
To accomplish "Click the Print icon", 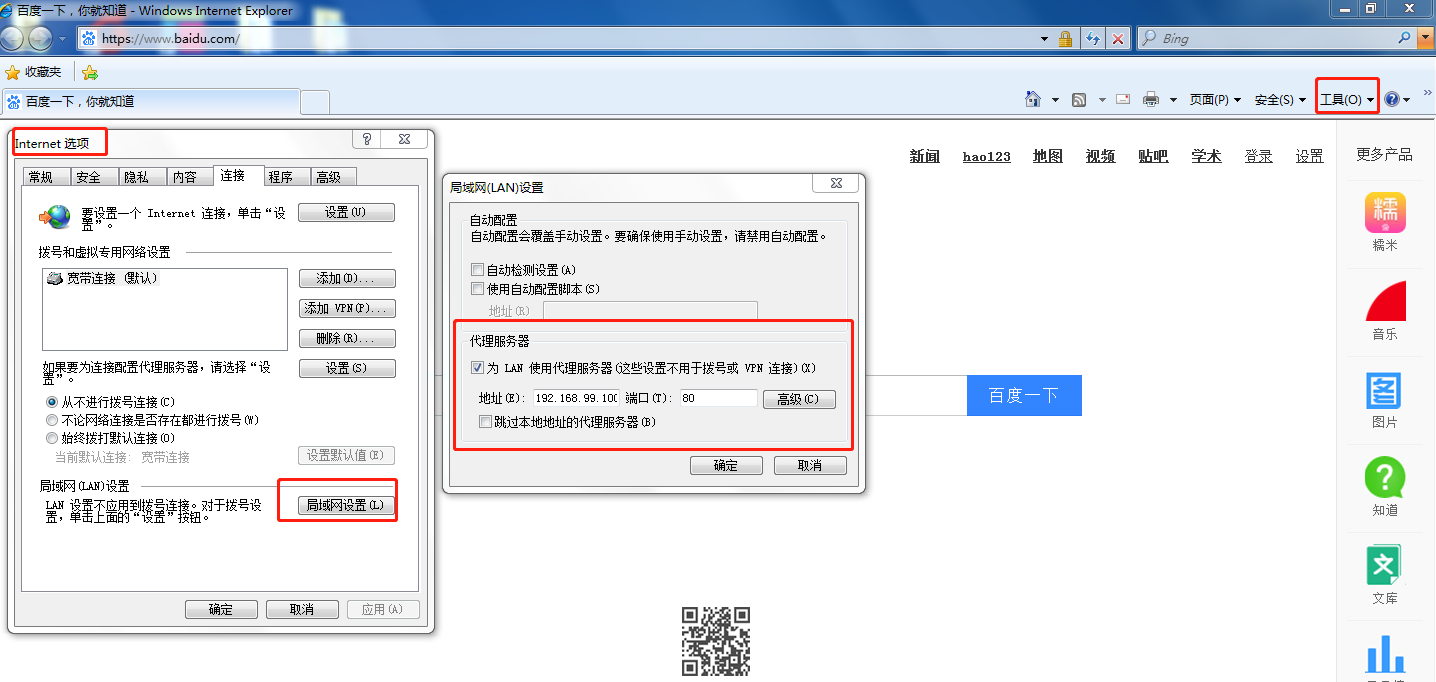I will pos(1151,99).
